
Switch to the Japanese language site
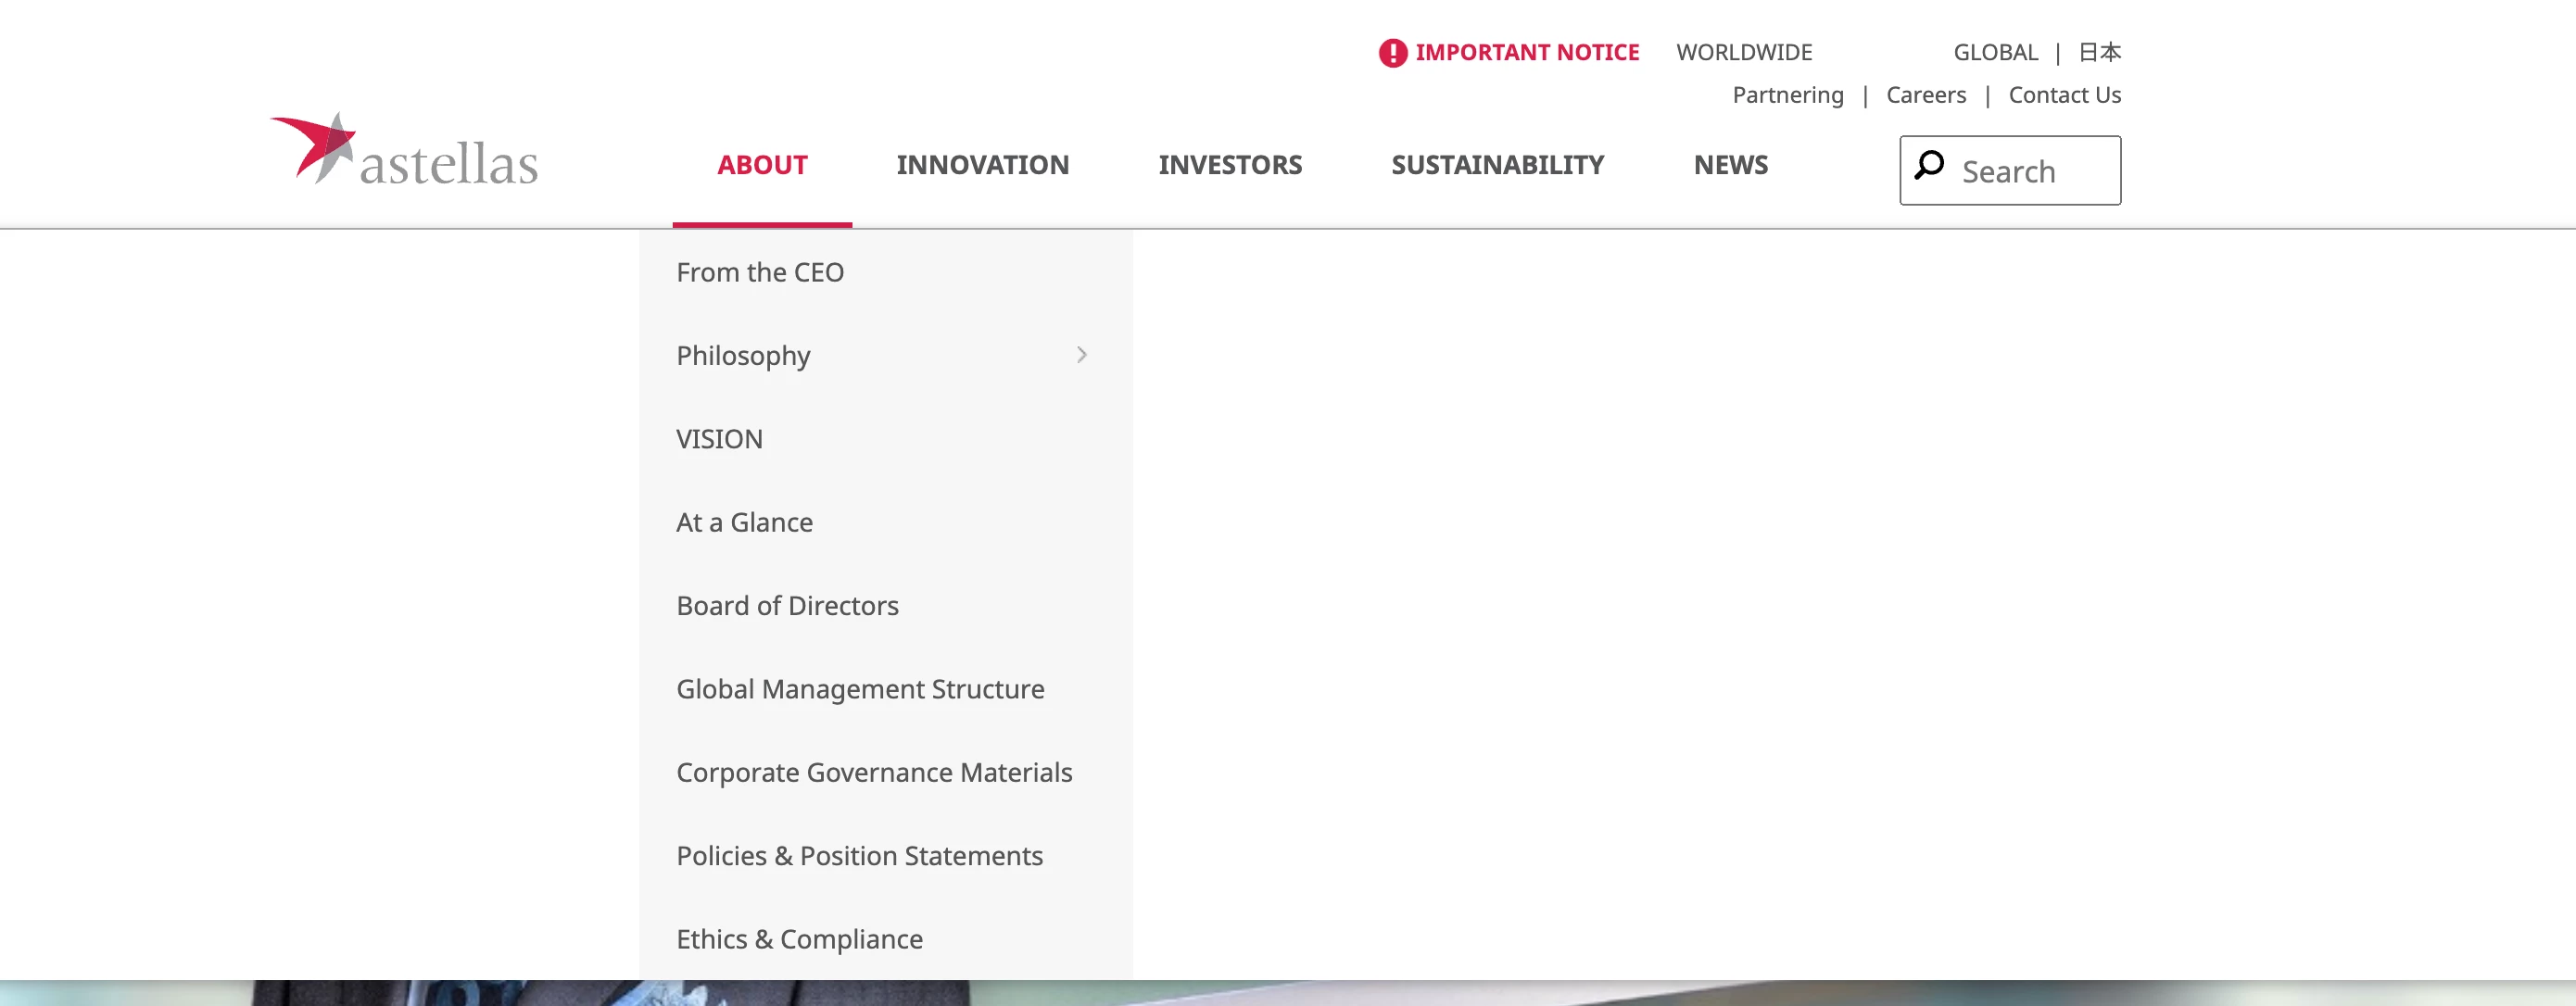coord(2099,53)
